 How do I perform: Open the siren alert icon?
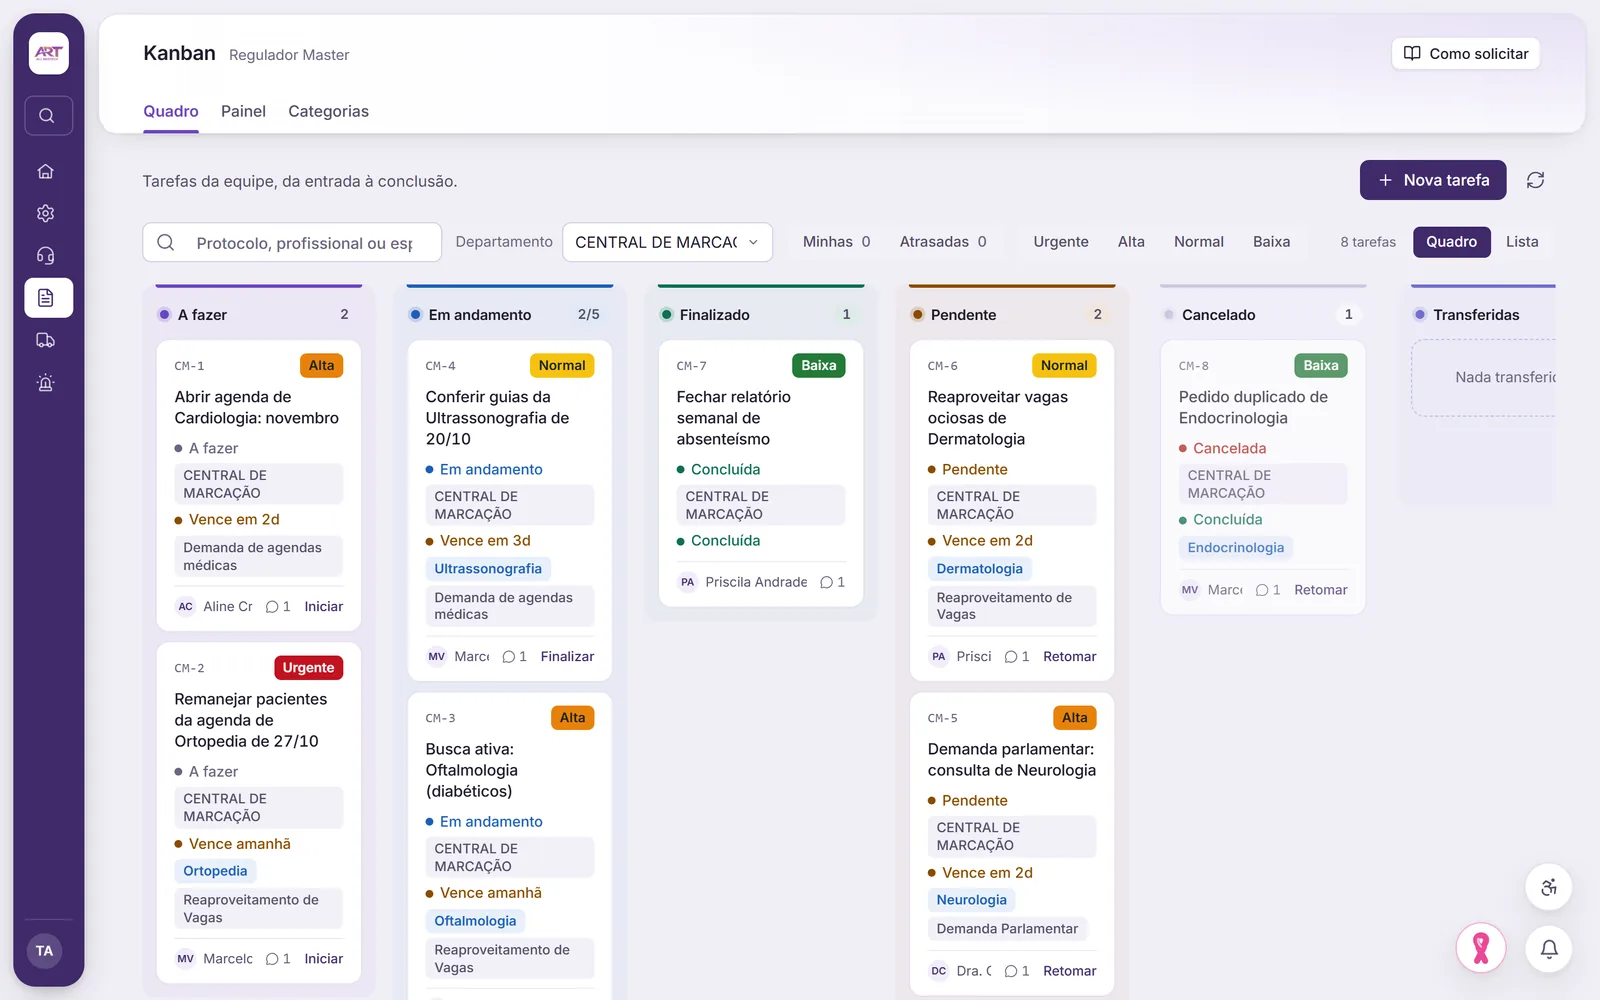[46, 382]
